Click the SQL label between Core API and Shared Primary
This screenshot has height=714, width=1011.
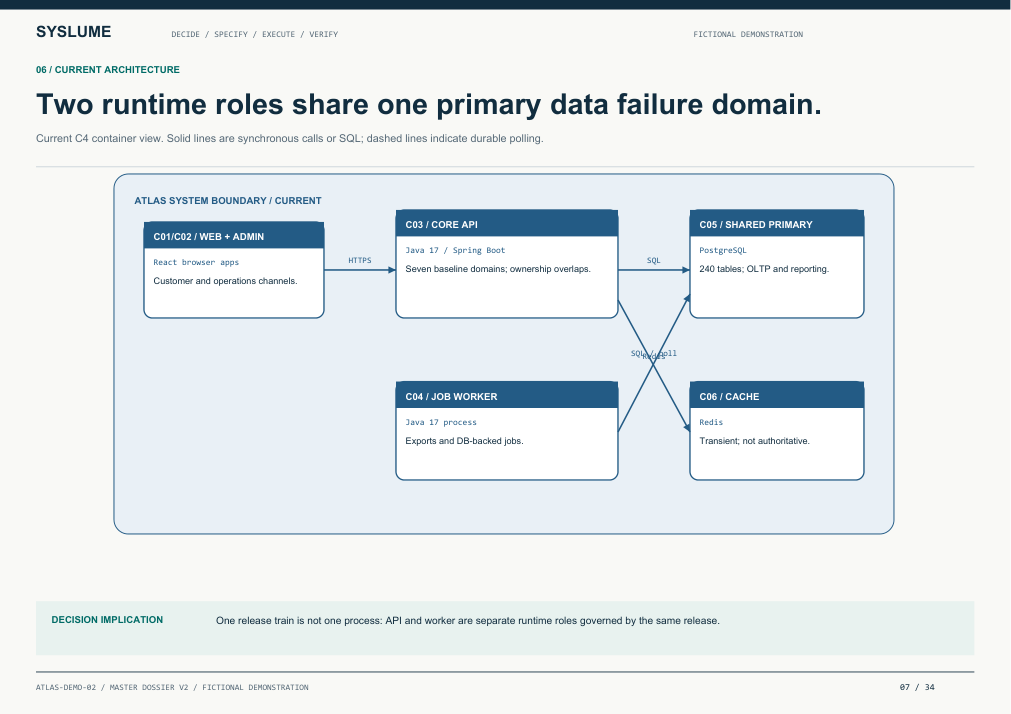654,261
